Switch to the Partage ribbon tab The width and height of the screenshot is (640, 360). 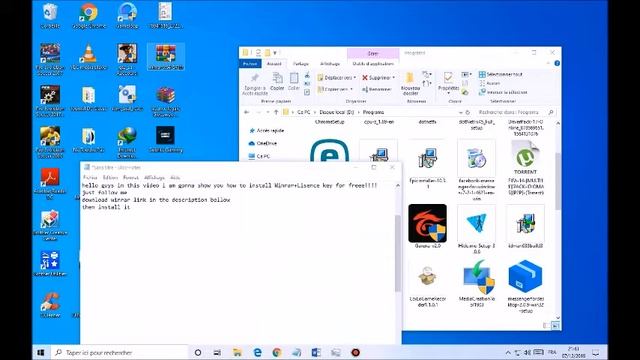301,64
